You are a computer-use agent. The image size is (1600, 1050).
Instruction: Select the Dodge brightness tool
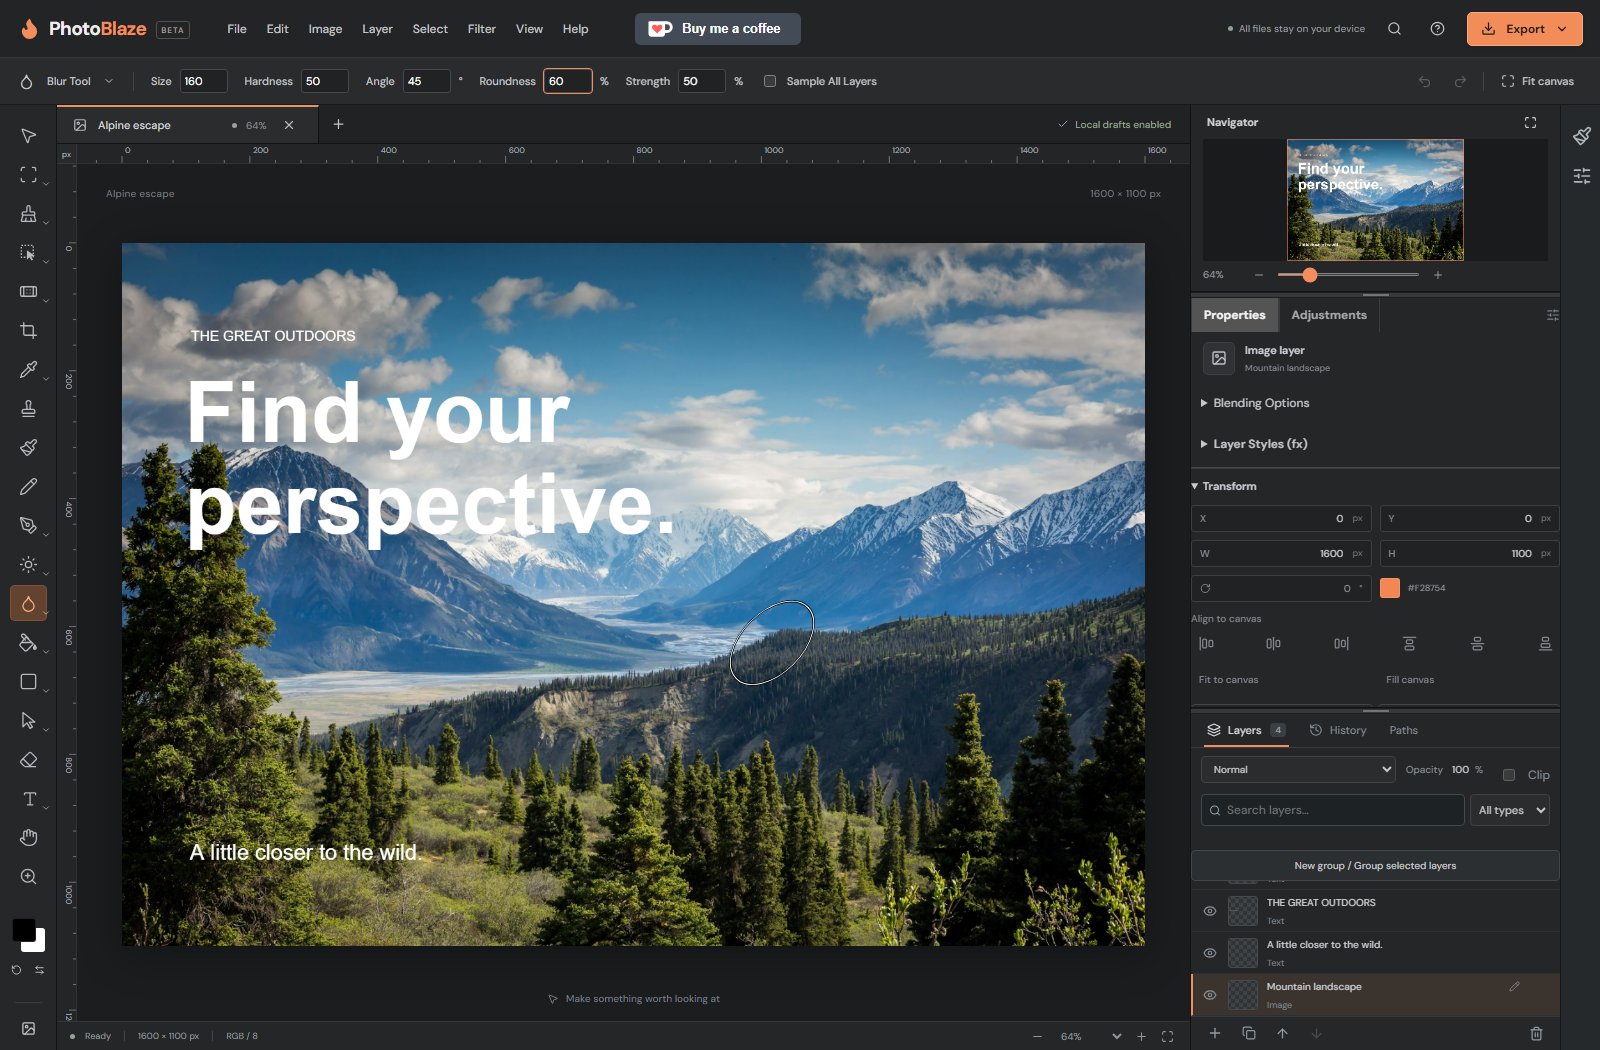pyautogui.click(x=28, y=565)
